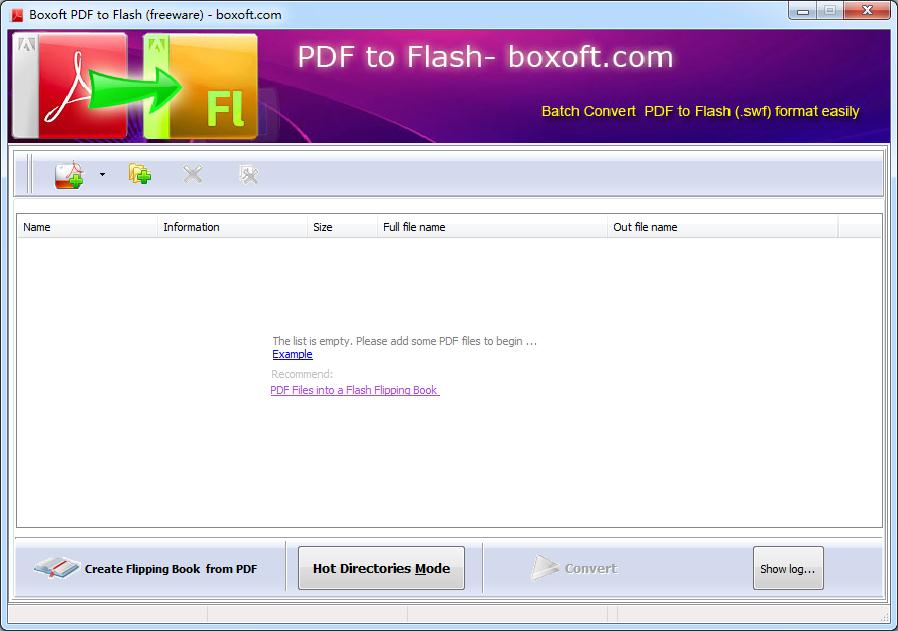The width and height of the screenshot is (898, 631).
Task: Click the Clear all files icon
Action: pos(249,174)
